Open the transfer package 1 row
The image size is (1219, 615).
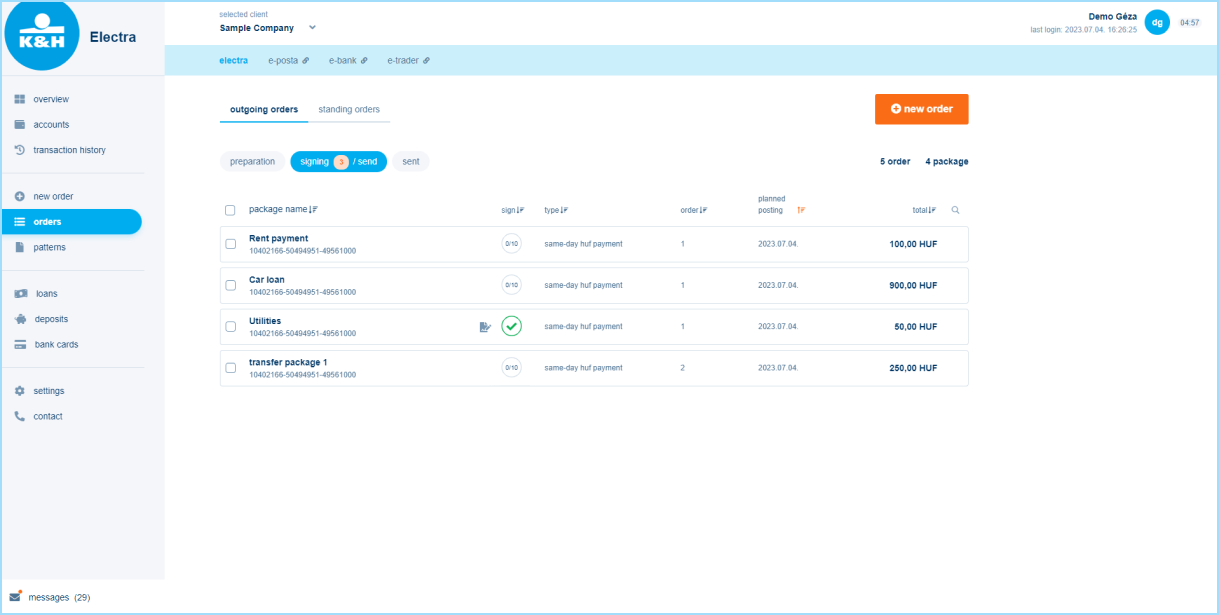tap(288, 362)
